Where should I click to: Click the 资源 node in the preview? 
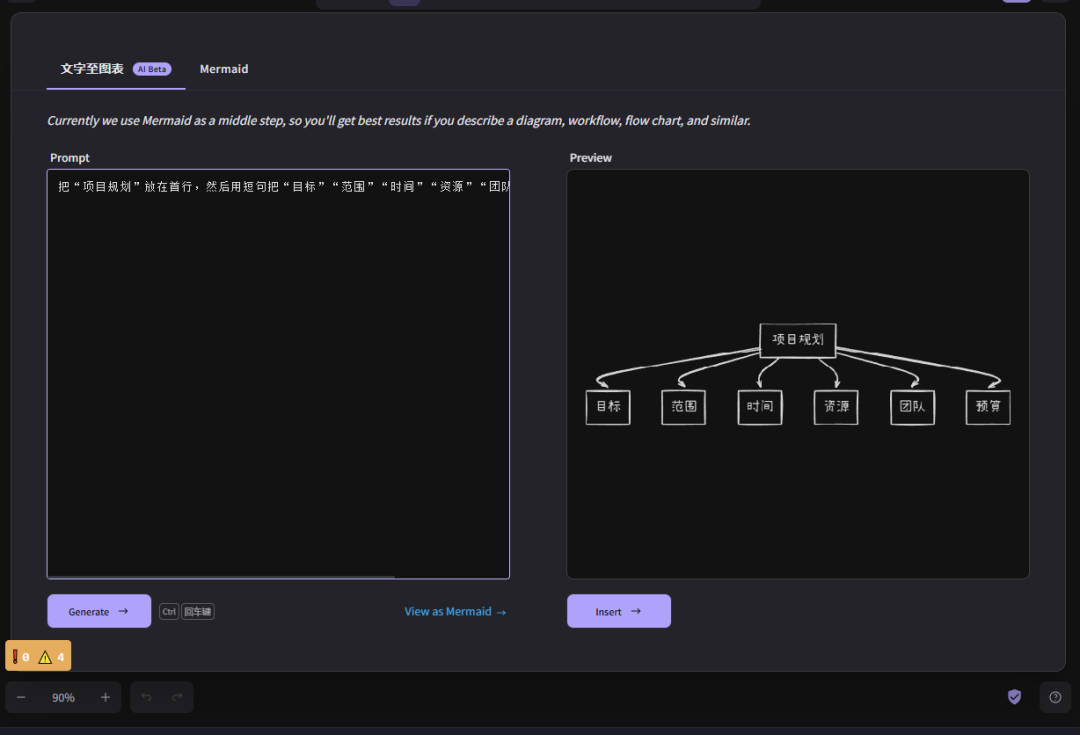click(x=836, y=407)
